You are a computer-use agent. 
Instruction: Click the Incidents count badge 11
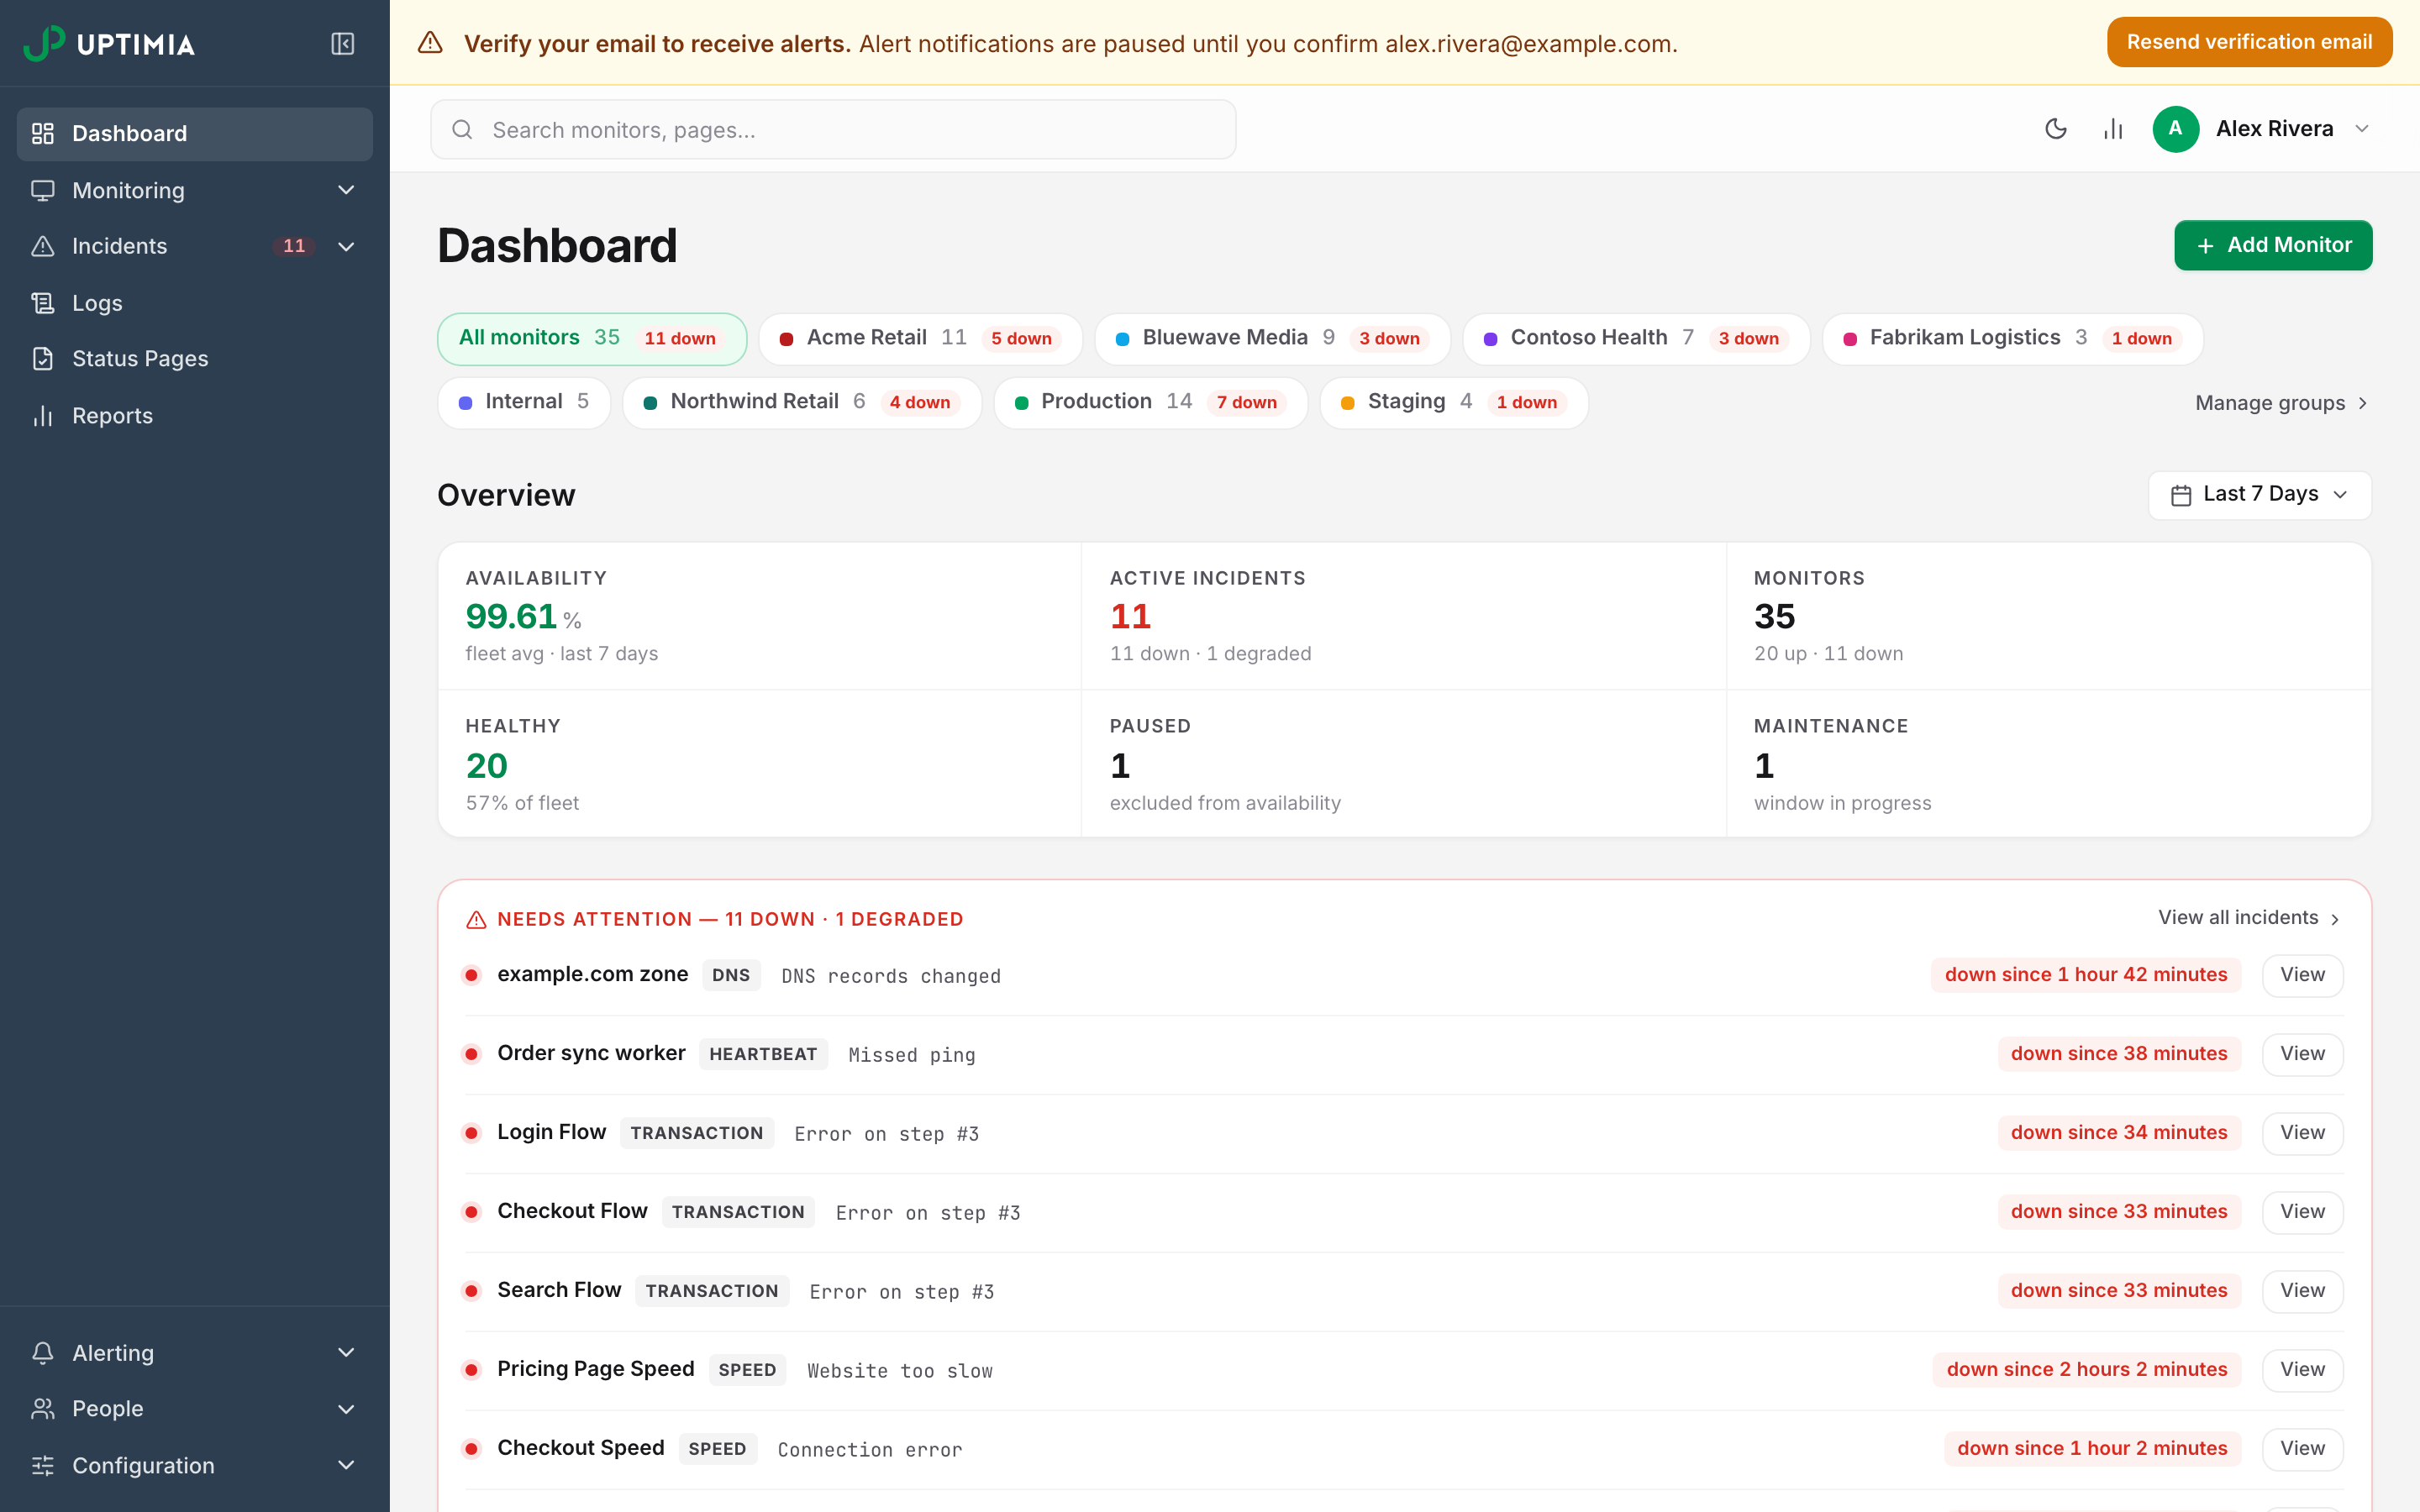293,247
